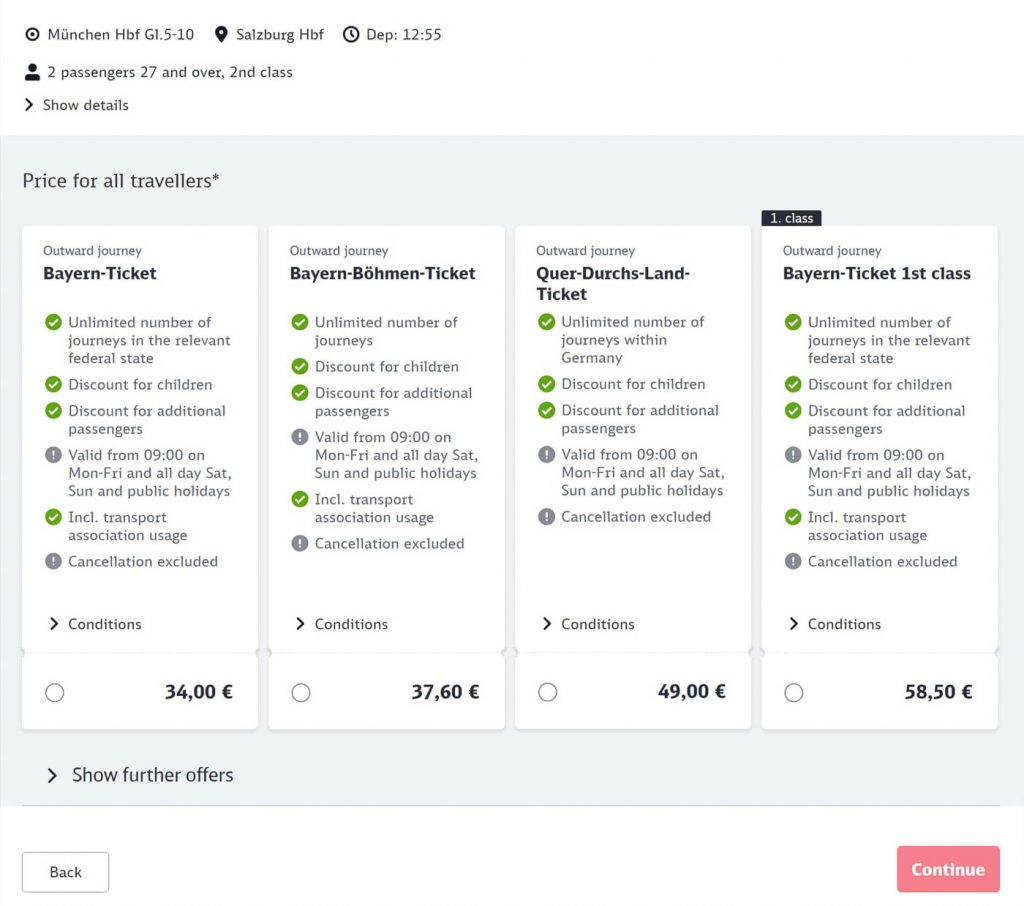Click Bayern-Böhmen-Ticket's green check for Unlimited journeys

click(300, 322)
